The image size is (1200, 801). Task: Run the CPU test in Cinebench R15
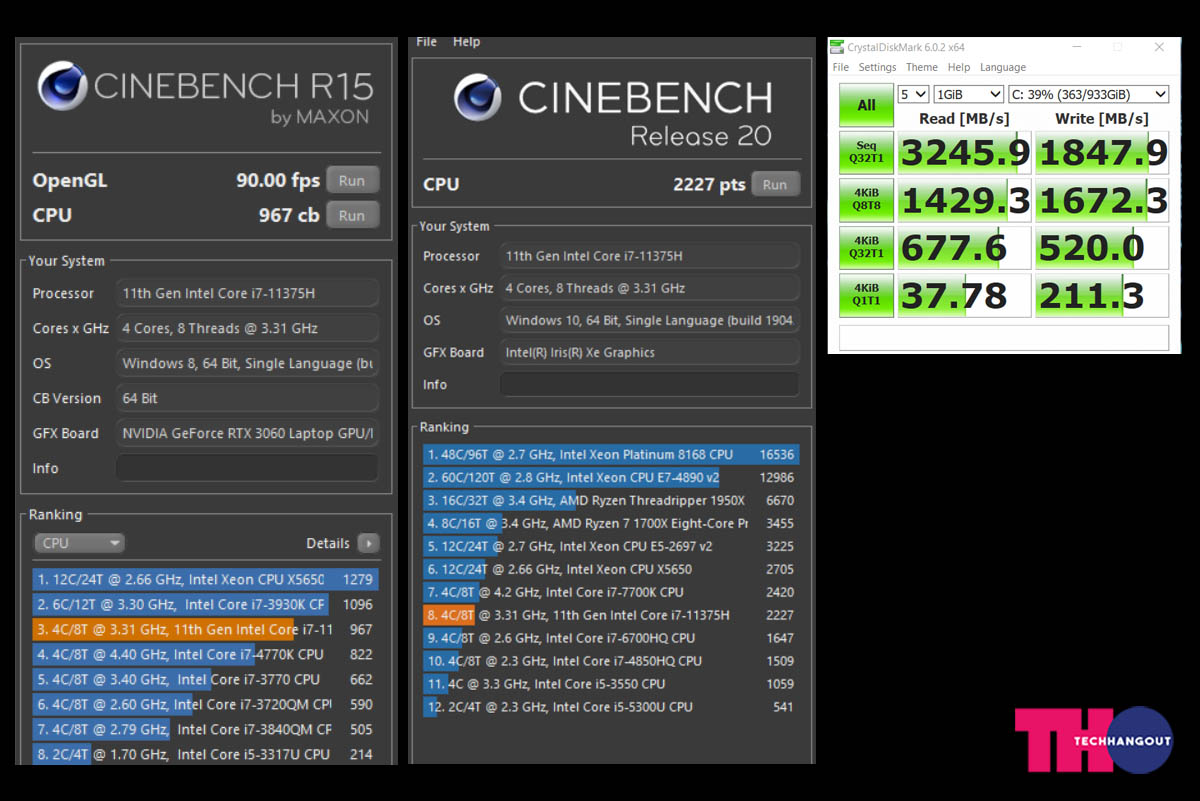click(x=352, y=215)
